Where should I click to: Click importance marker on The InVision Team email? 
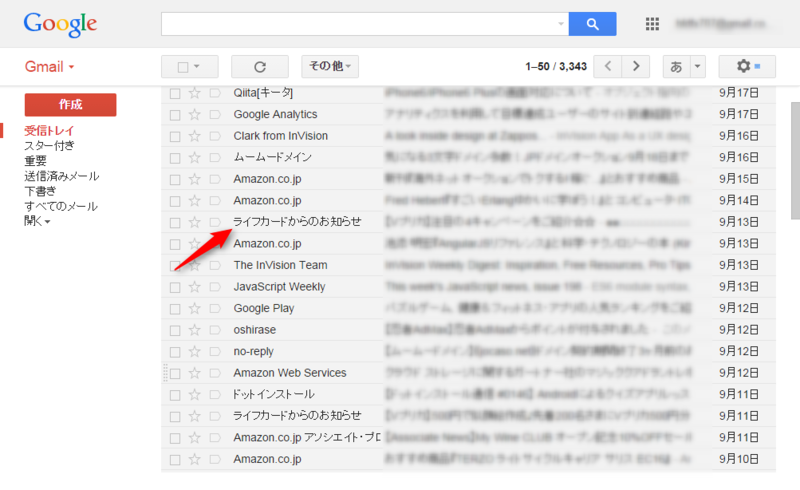pos(215,265)
